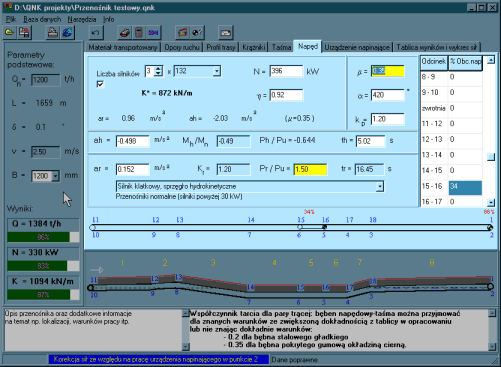Viewport: 501px width, 367px height.
Task: Open the Silnik klatkowy drive type dropdown
Action: (x=380, y=186)
